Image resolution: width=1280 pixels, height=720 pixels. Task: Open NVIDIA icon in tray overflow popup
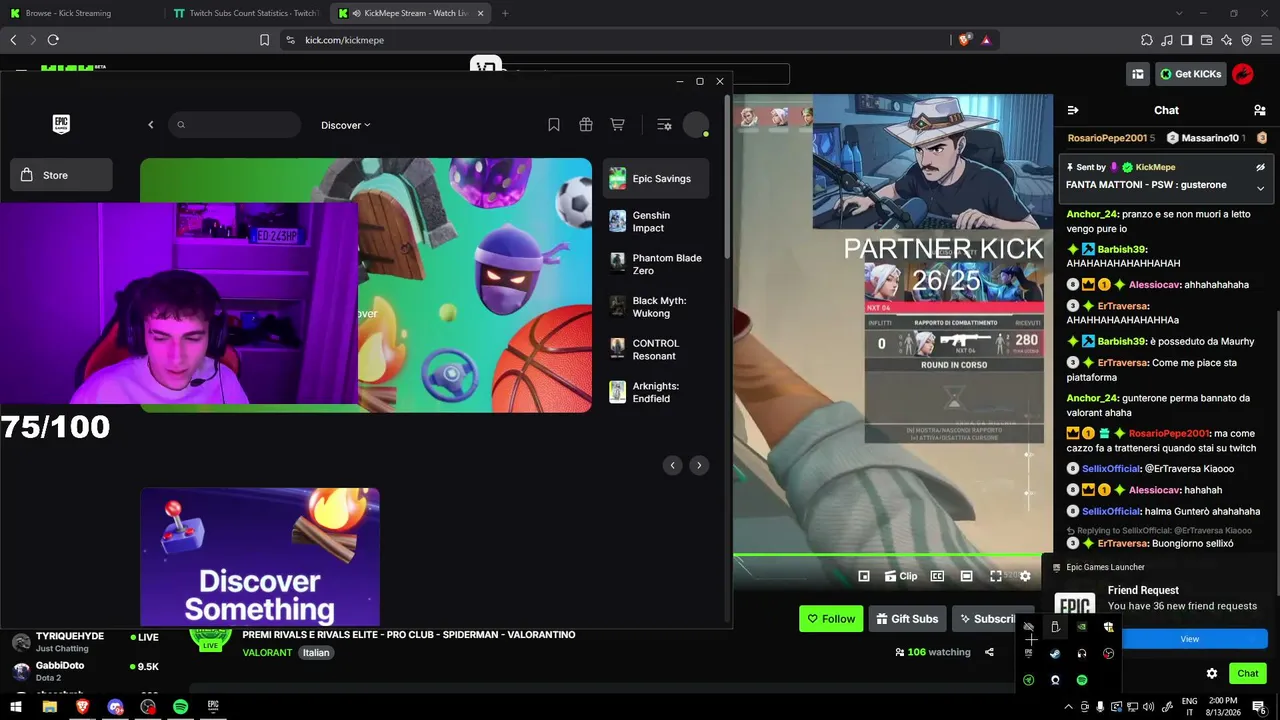(1082, 627)
